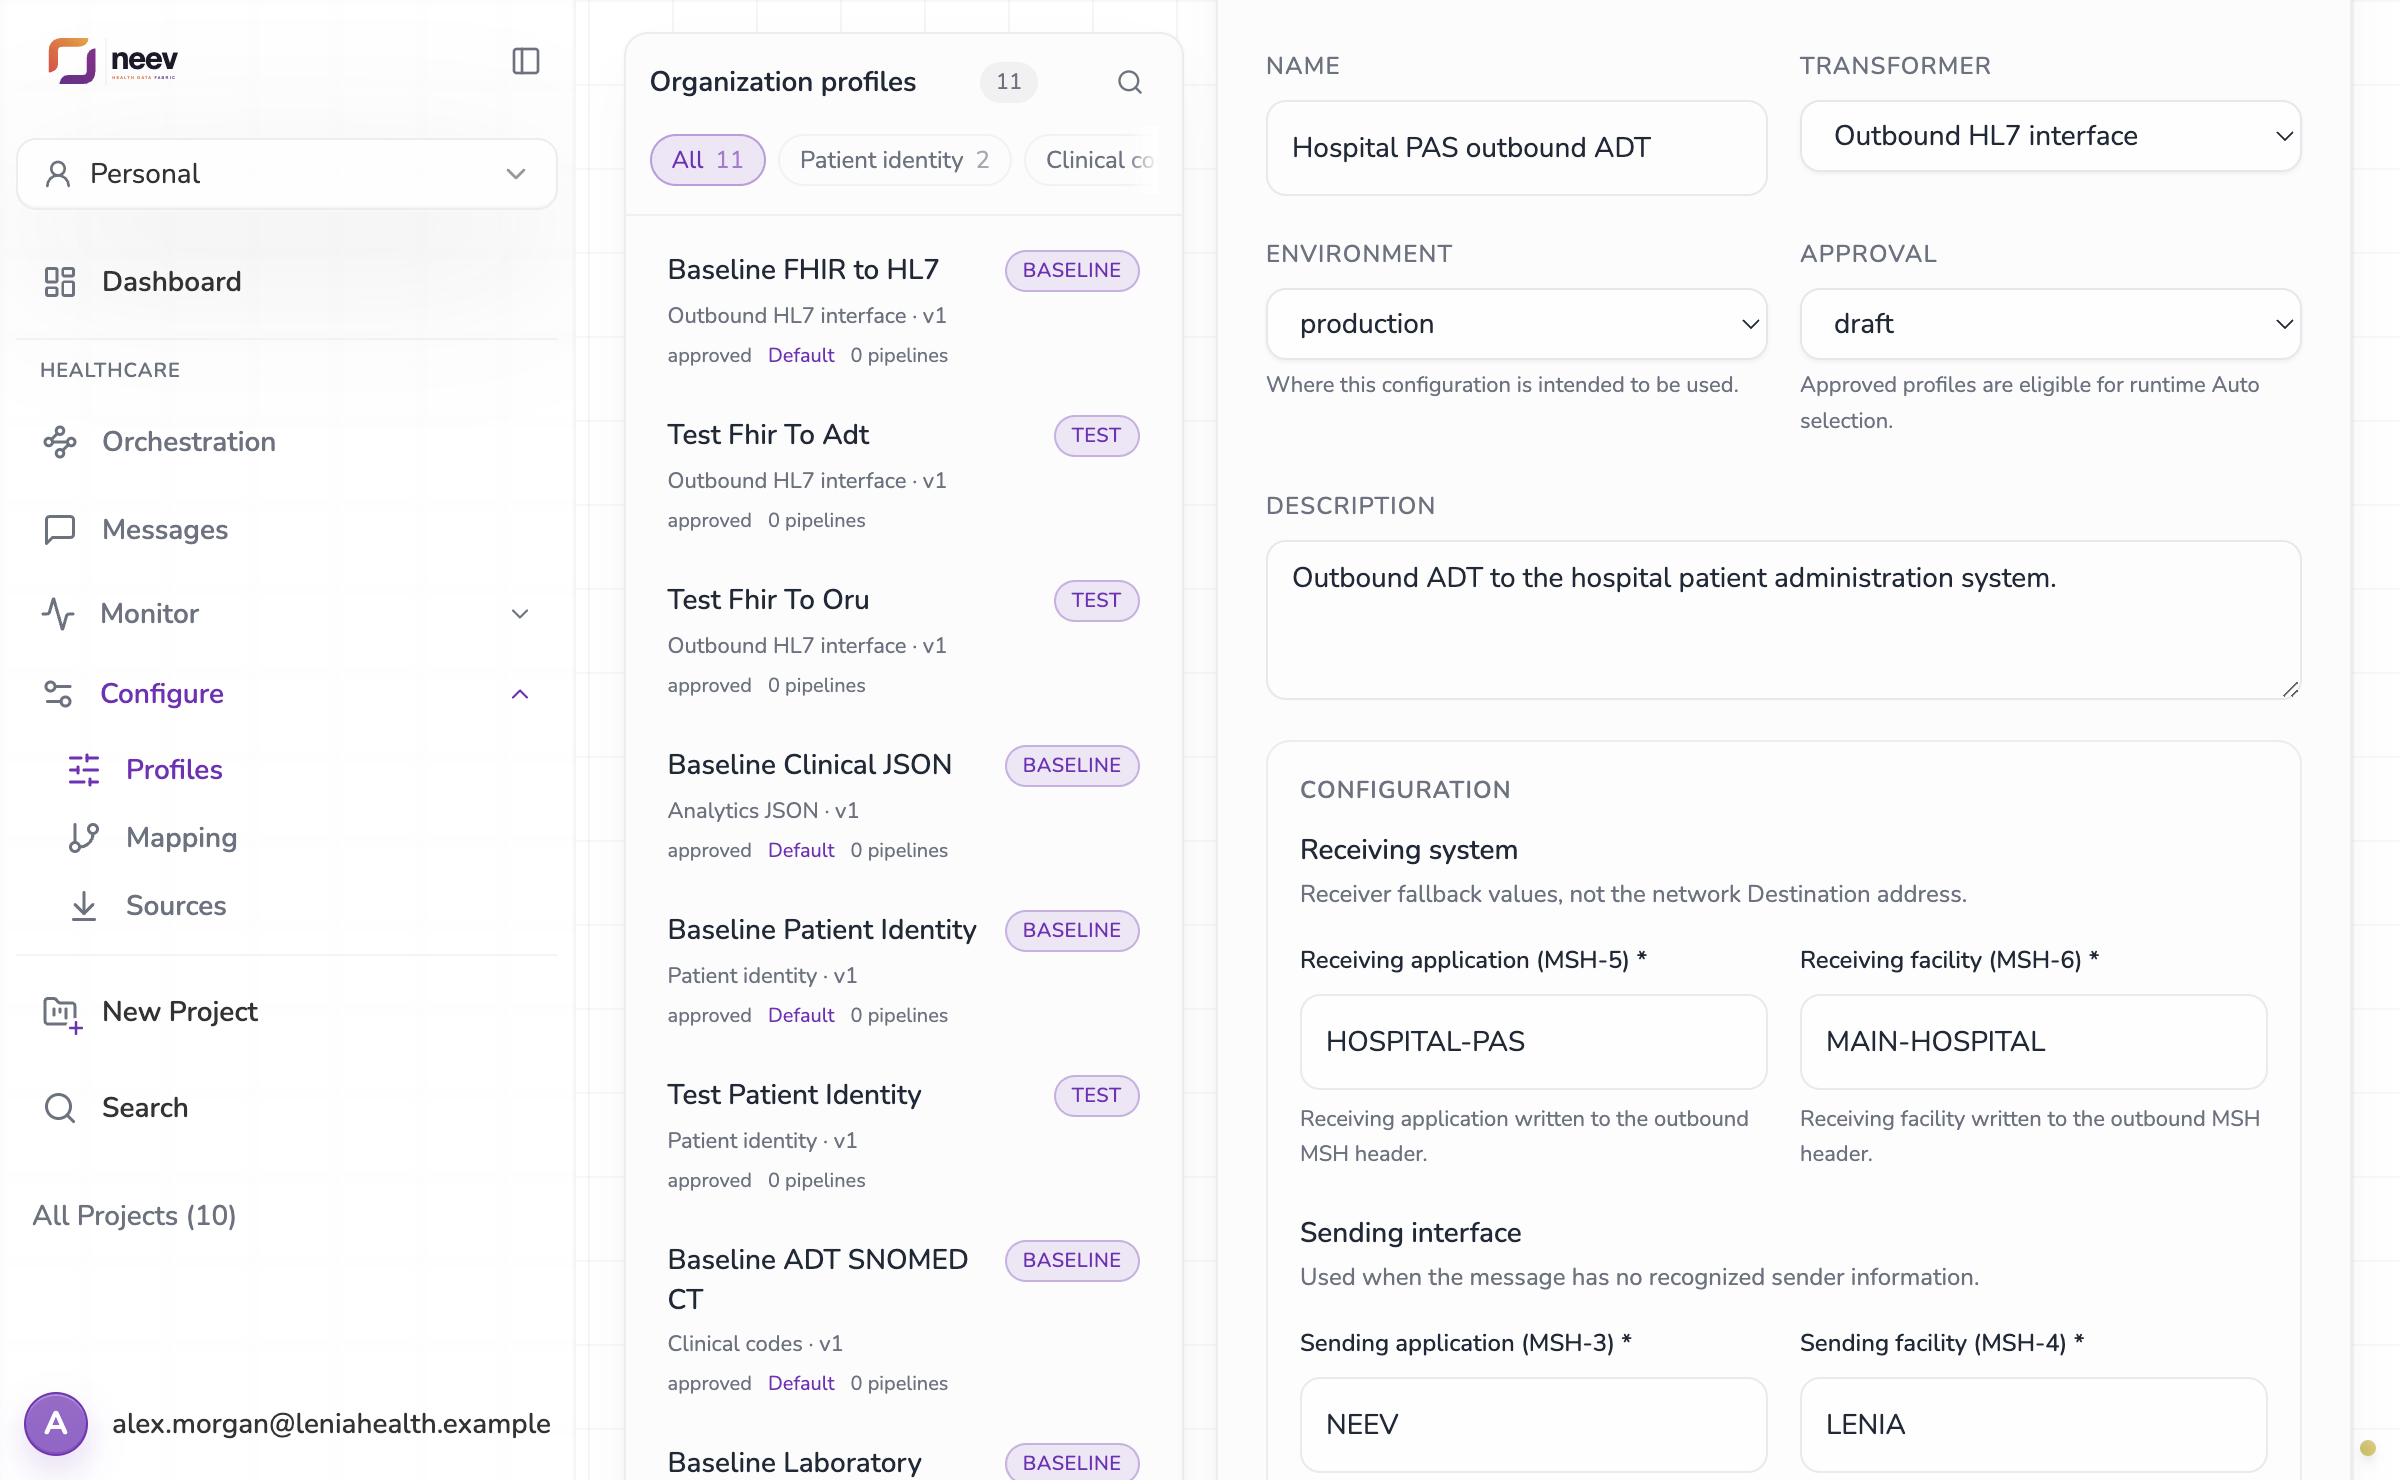The width and height of the screenshot is (2400, 1480).
Task: Click the neev logo
Action: click(x=113, y=61)
